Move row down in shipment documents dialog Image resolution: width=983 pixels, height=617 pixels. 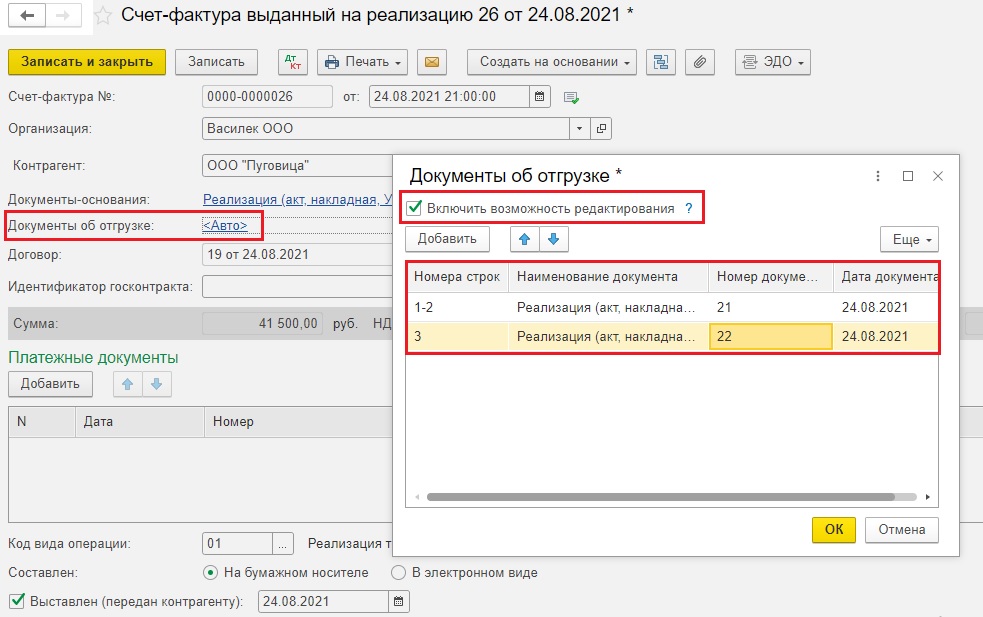(x=554, y=239)
